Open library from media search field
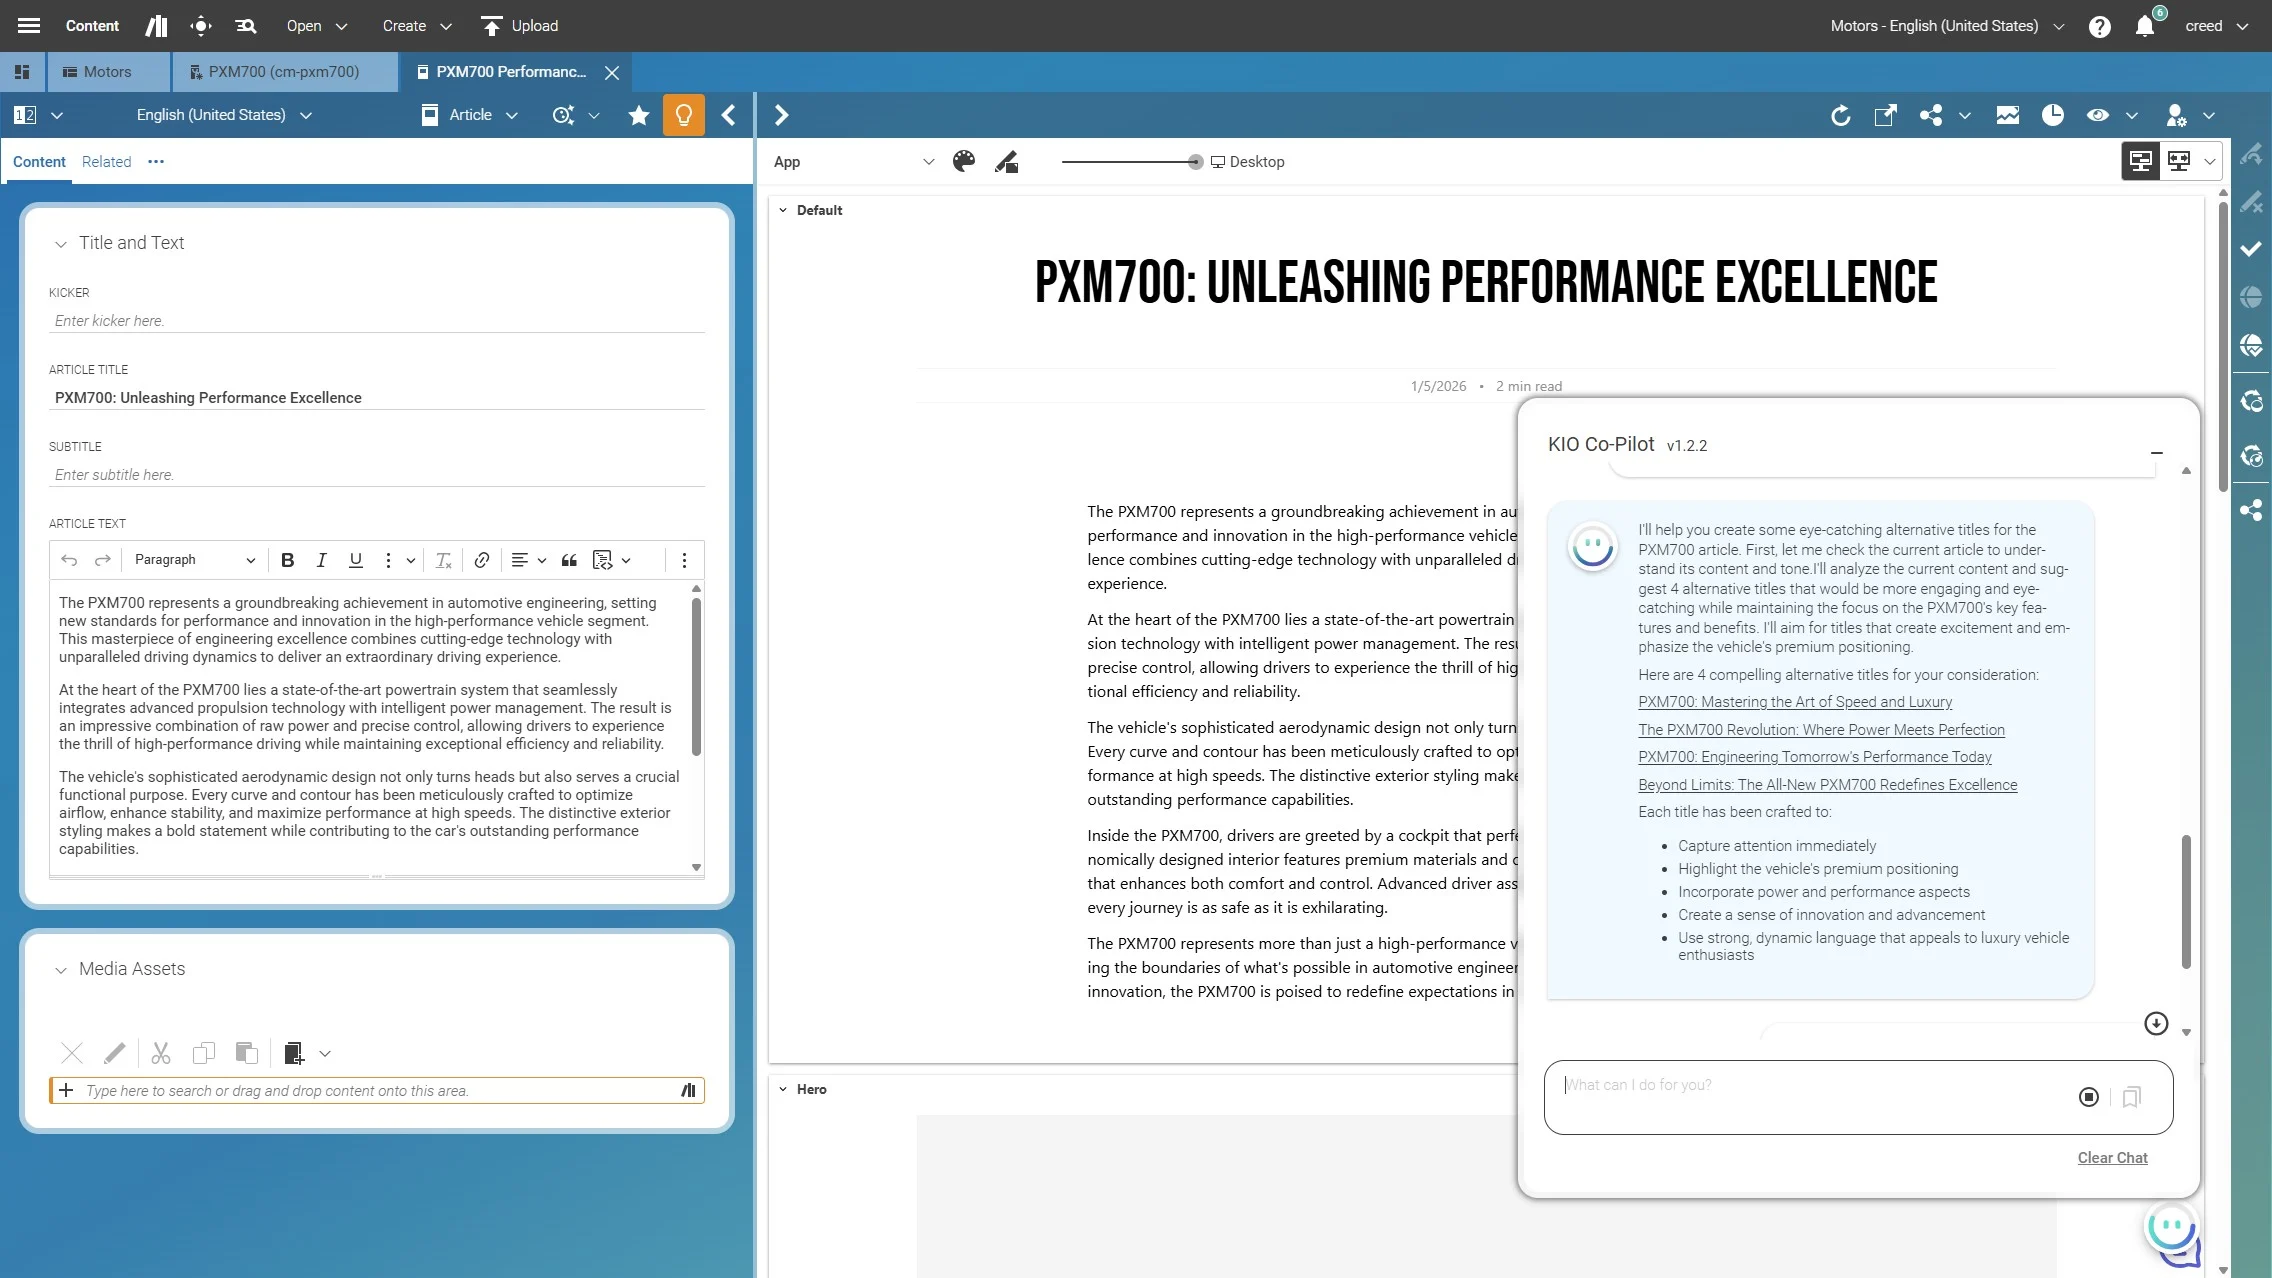Viewport: 2272px width, 1278px height. [688, 1090]
